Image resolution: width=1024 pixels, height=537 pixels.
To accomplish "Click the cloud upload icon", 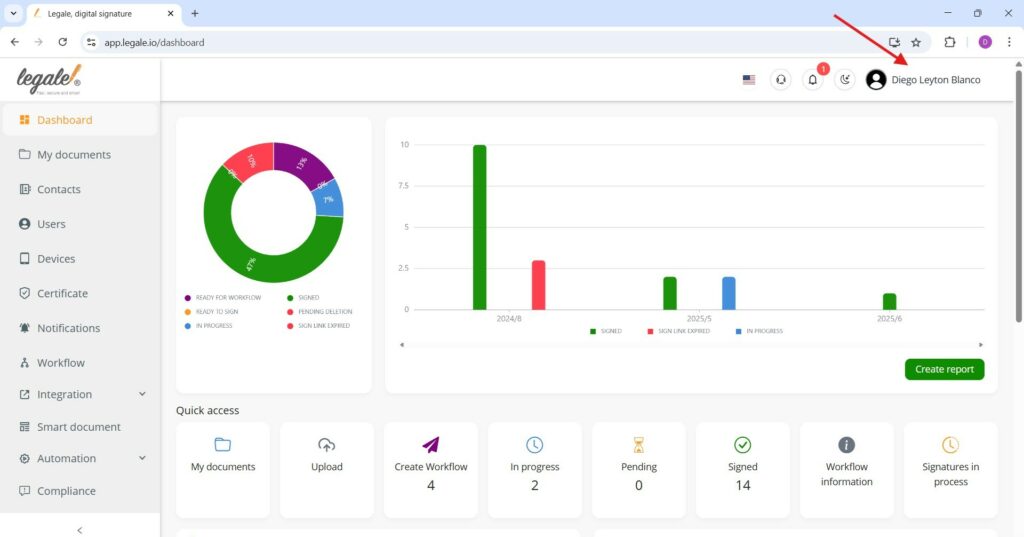I will coord(327,445).
